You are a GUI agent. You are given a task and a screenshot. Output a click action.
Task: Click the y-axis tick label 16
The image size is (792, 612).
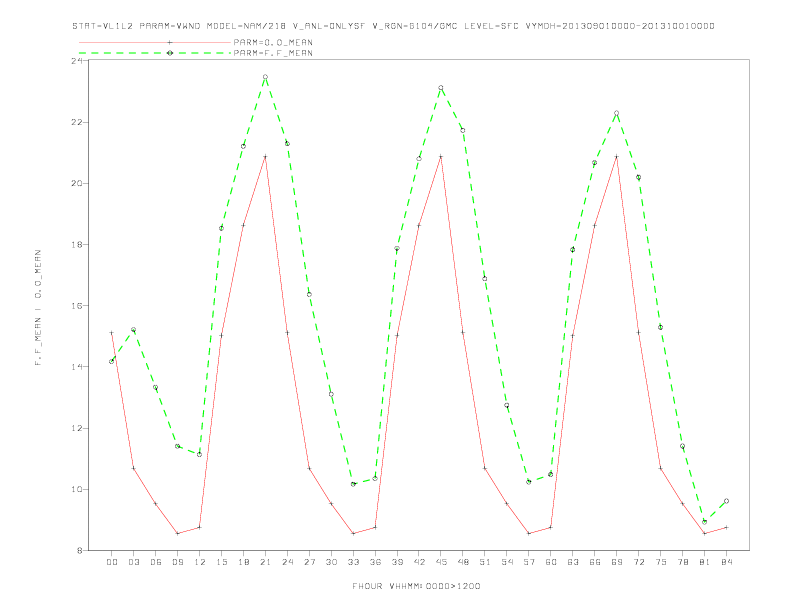point(77,306)
